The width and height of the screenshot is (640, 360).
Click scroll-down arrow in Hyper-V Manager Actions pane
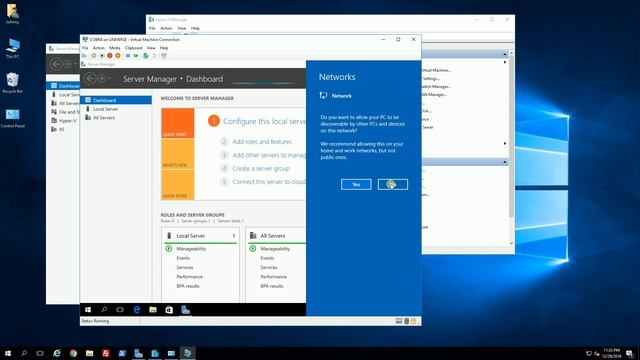click(511, 243)
